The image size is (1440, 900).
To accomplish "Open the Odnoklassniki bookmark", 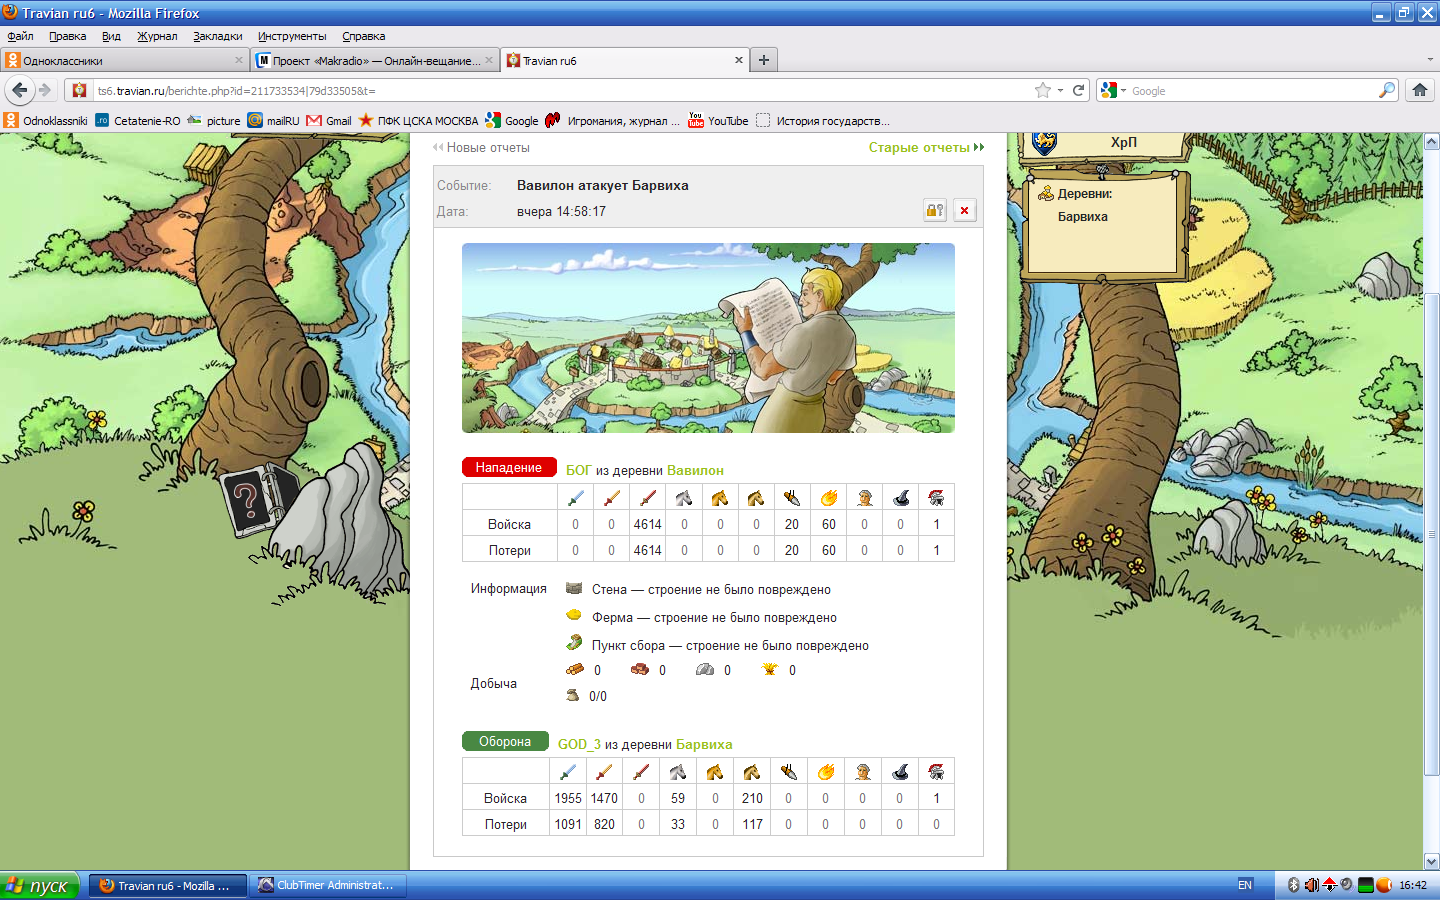I will [x=46, y=120].
